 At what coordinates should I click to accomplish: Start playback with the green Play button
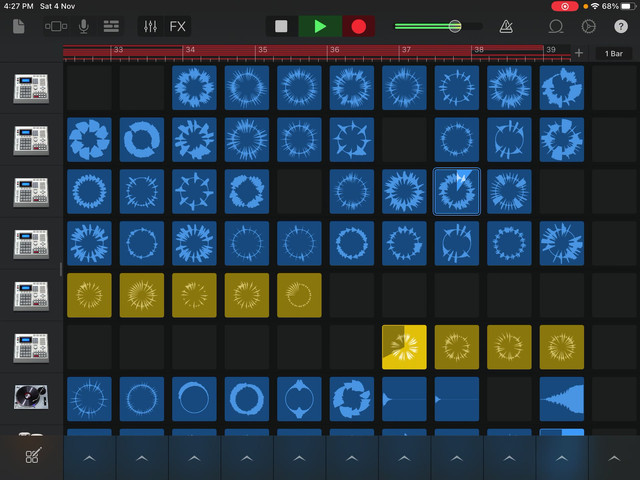pyautogui.click(x=320, y=27)
